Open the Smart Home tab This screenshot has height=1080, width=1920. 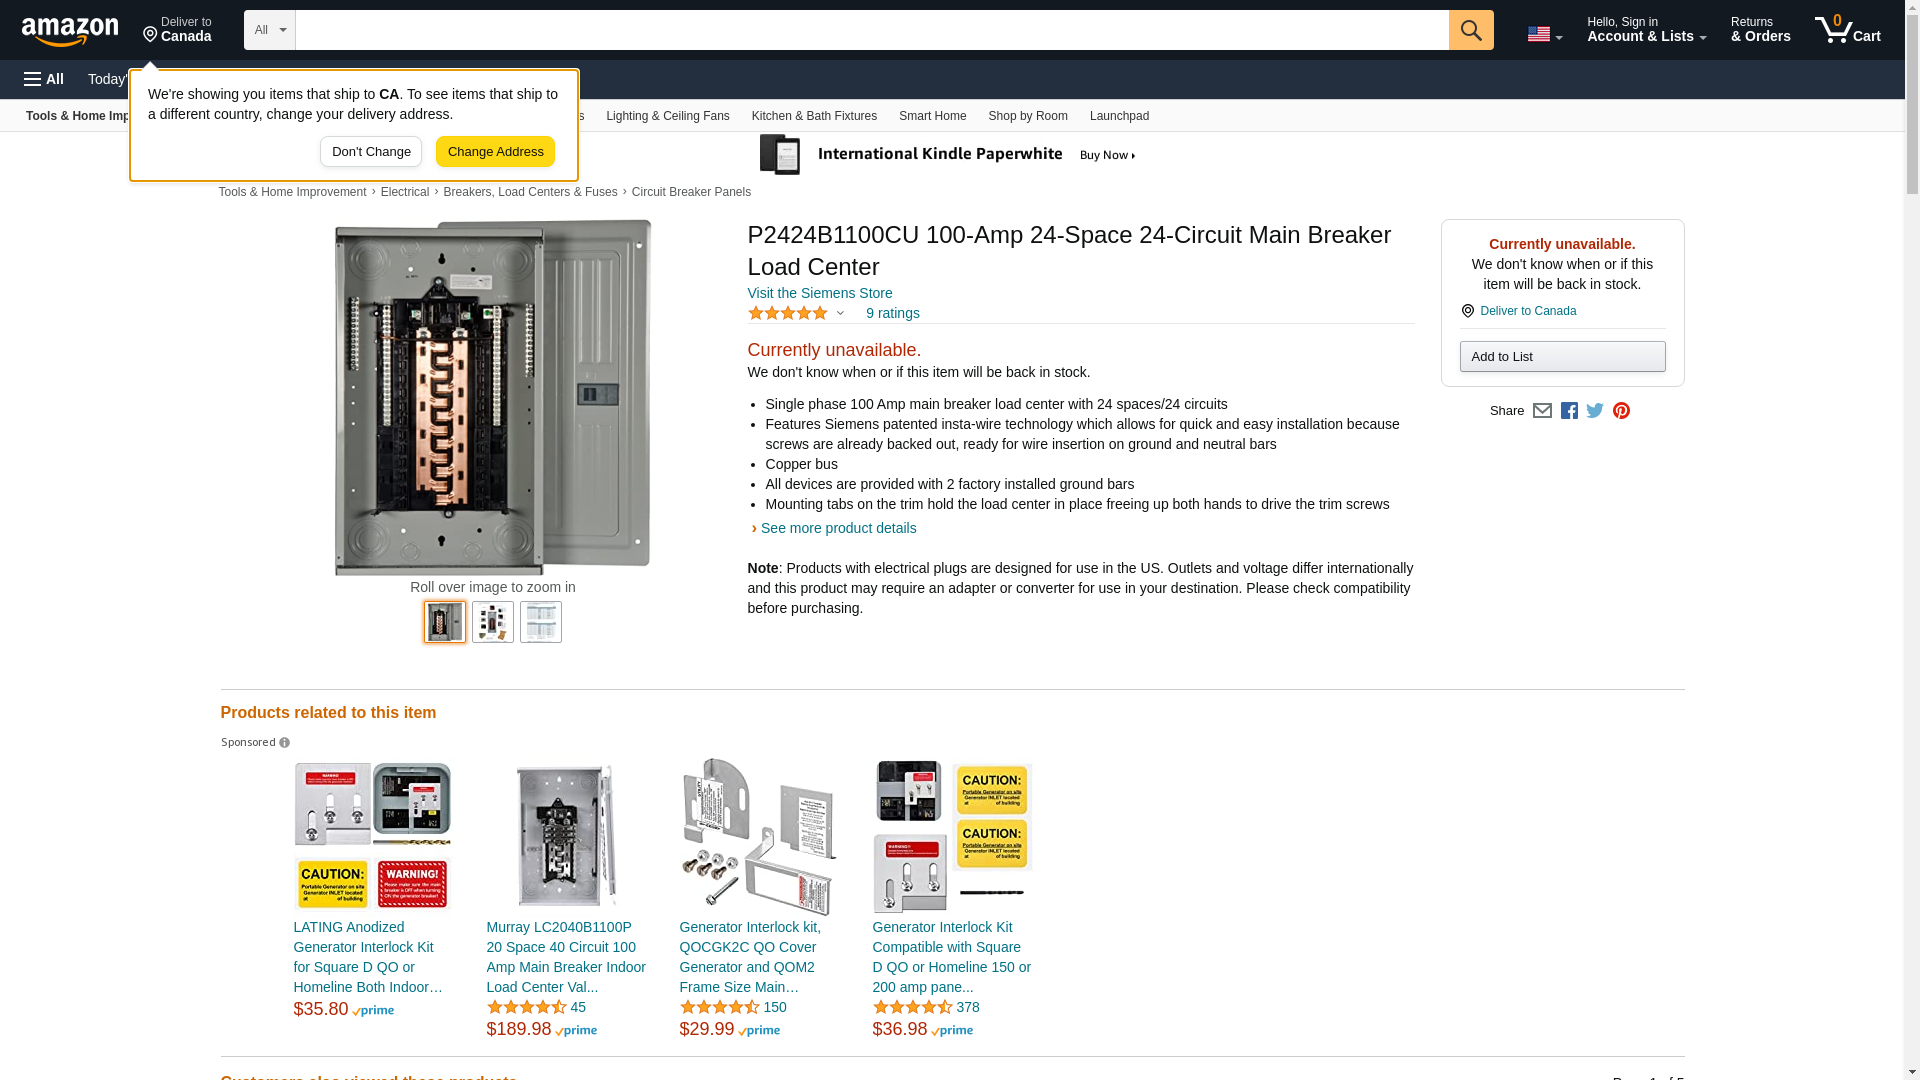tap(932, 116)
